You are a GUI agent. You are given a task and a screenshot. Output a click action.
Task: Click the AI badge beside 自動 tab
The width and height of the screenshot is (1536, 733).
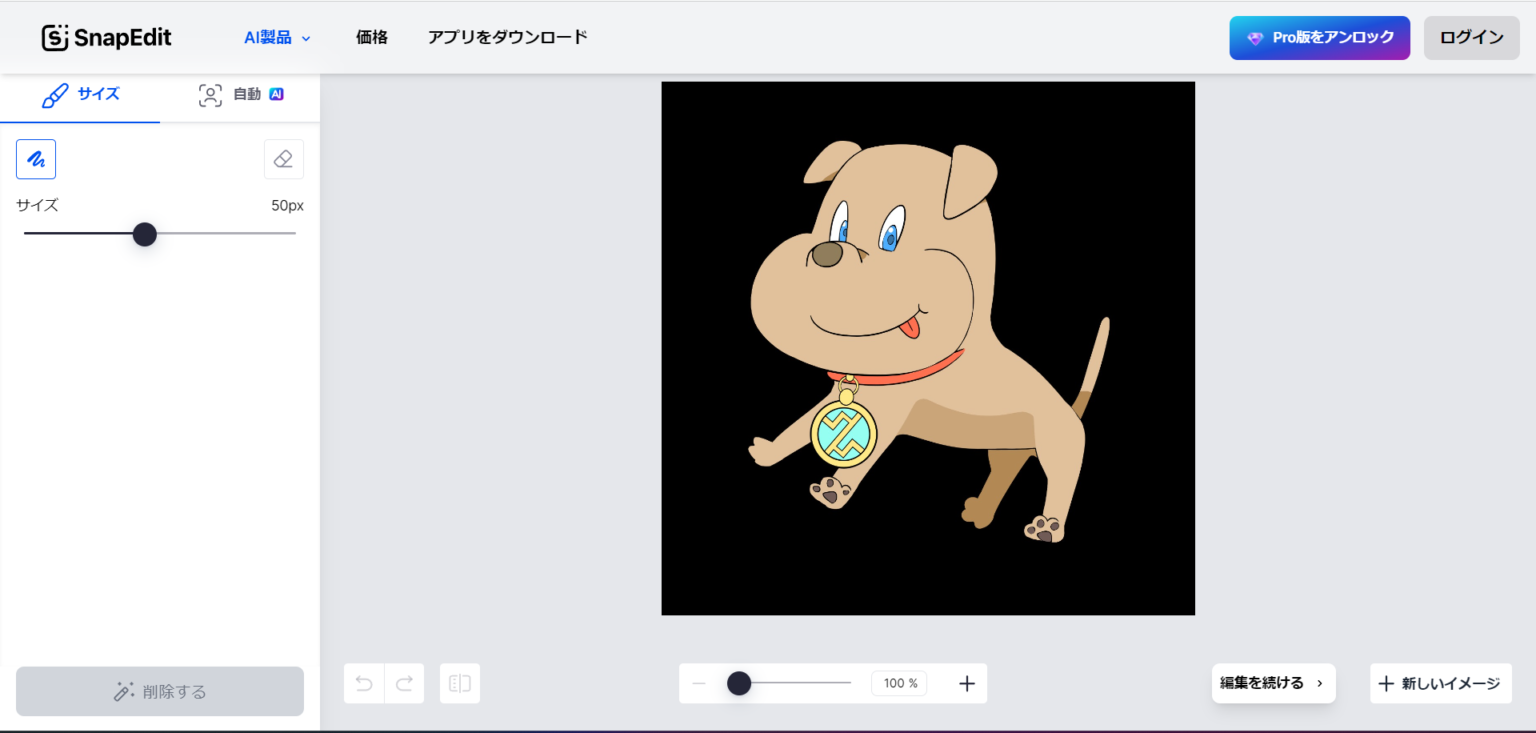point(275,94)
